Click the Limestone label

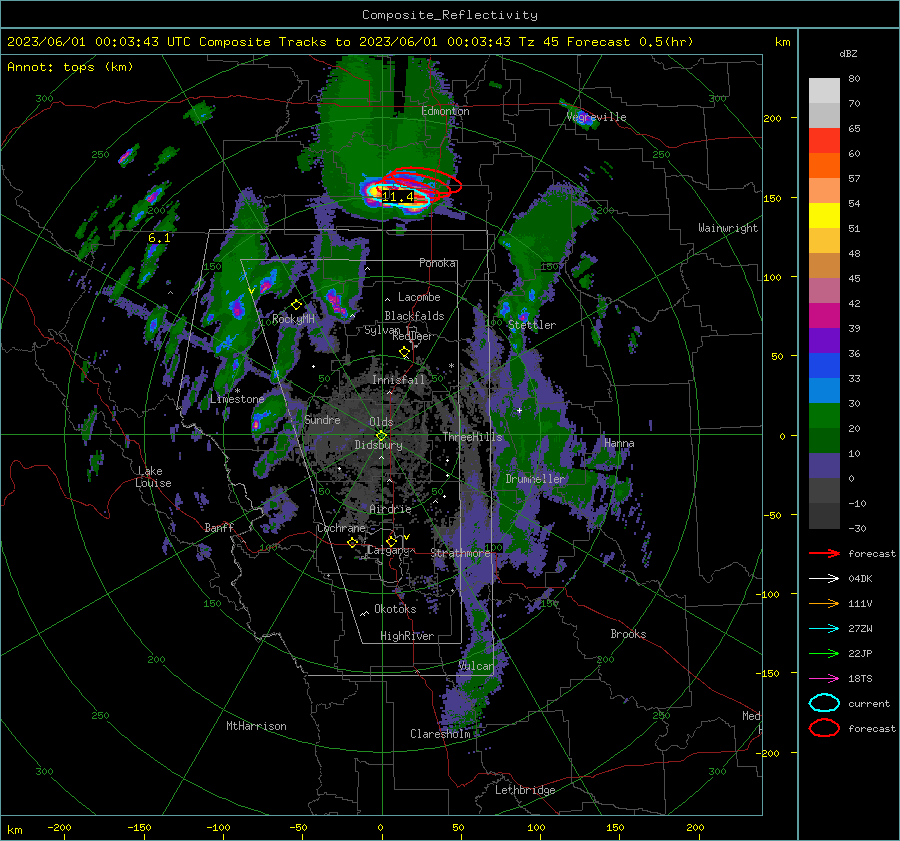[x=237, y=399]
